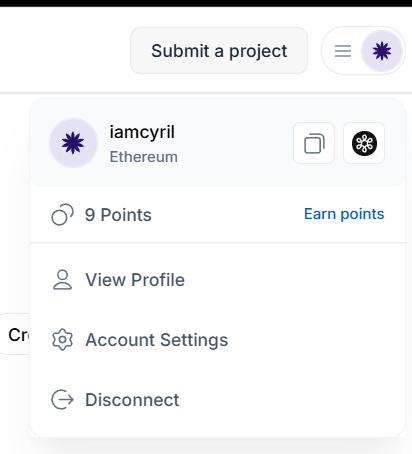412x454 pixels.
Task: Click the person icon beside View Profile
Action: (62, 280)
